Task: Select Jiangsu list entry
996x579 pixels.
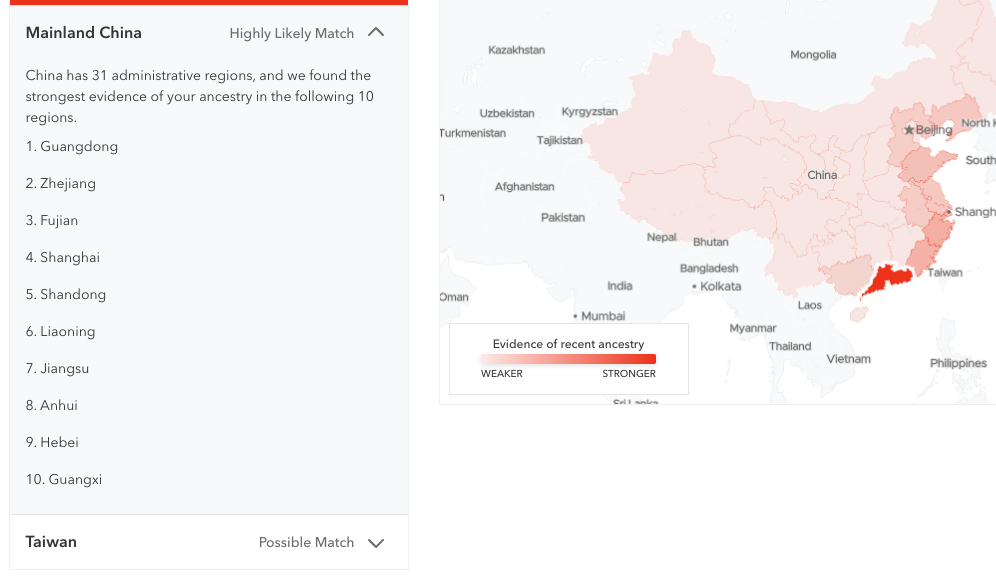Action: coord(57,368)
